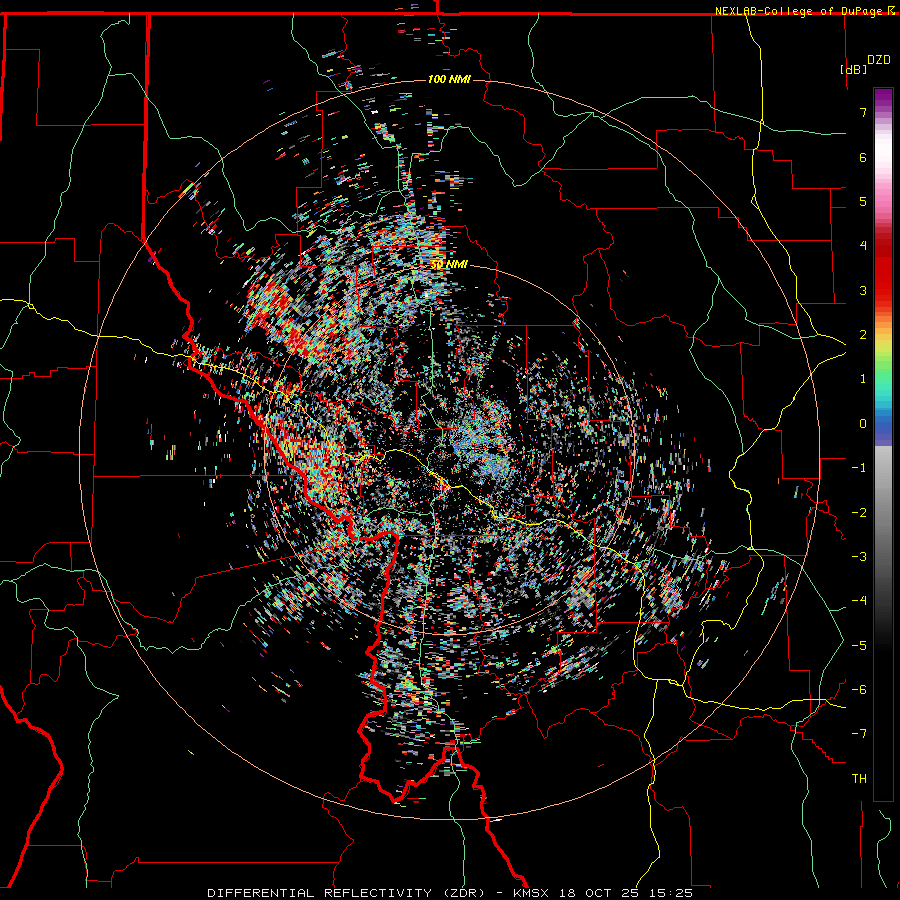Pick the 2 label on color scale
Screen dimensions: 900x900
(863, 334)
